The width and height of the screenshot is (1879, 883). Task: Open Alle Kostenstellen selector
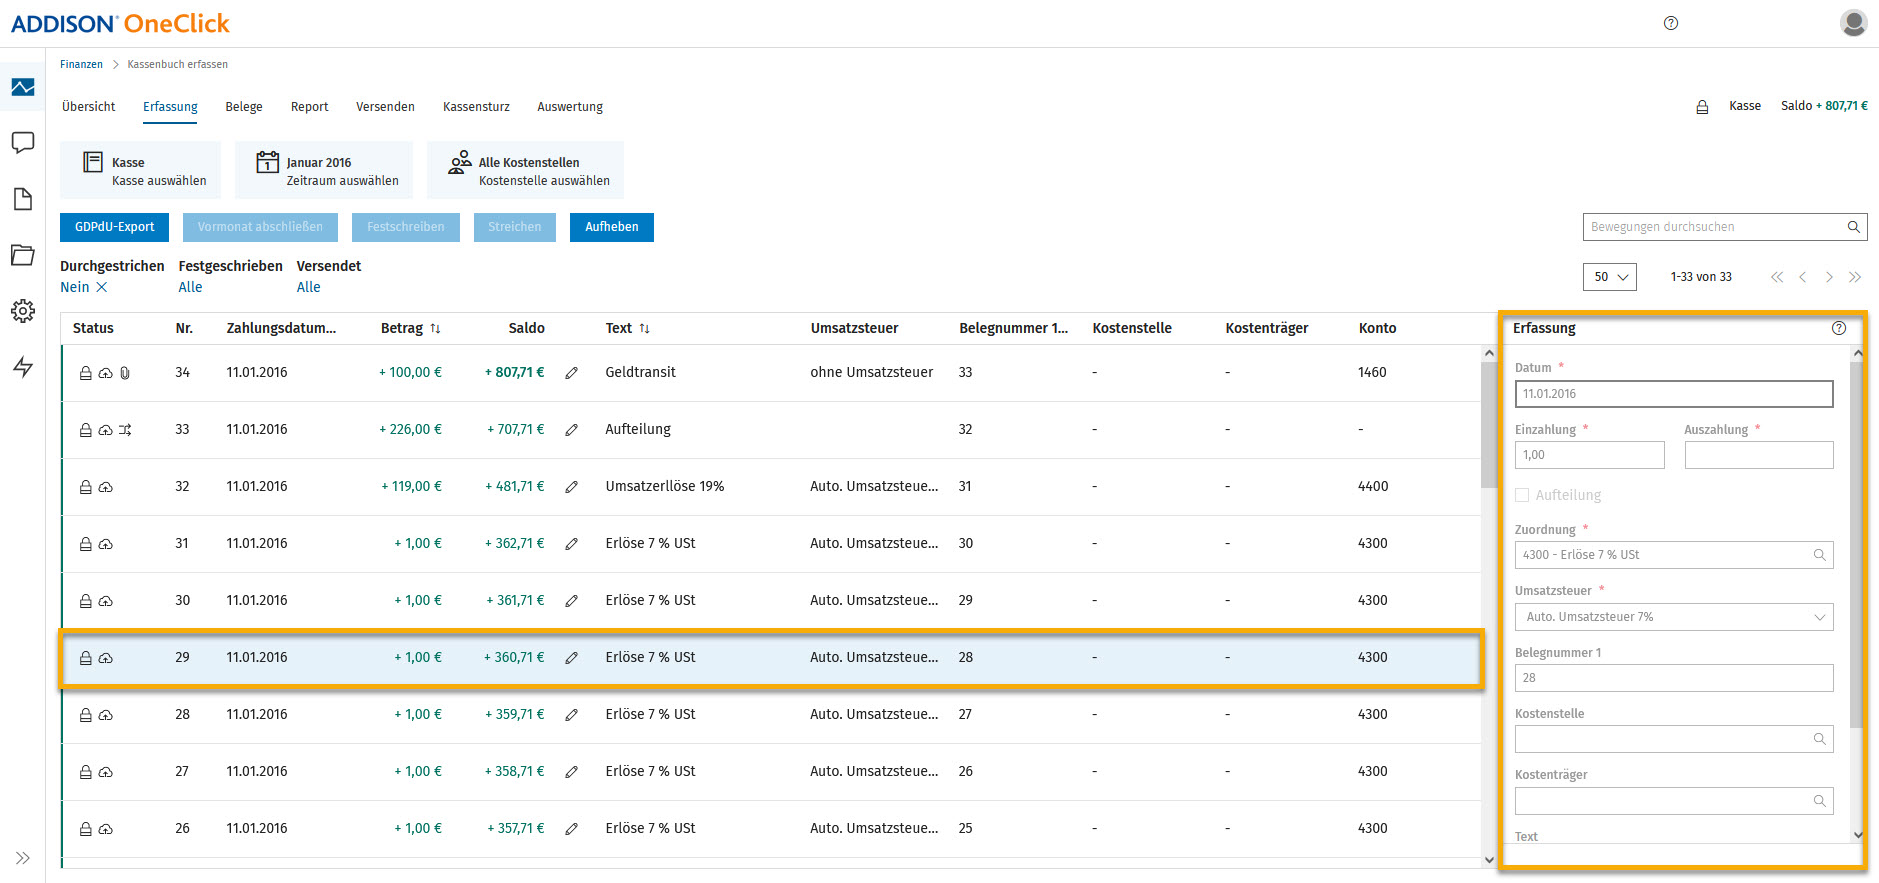click(x=525, y=170)
